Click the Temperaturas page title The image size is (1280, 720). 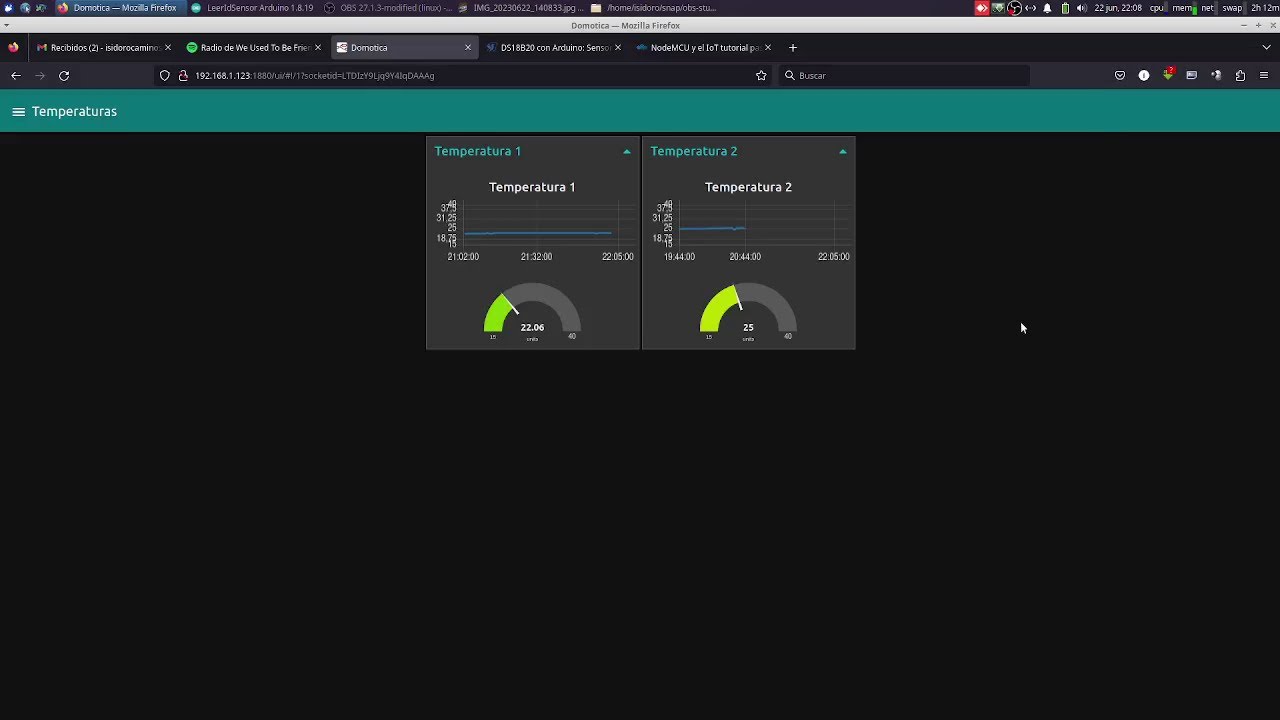[74, 111]
